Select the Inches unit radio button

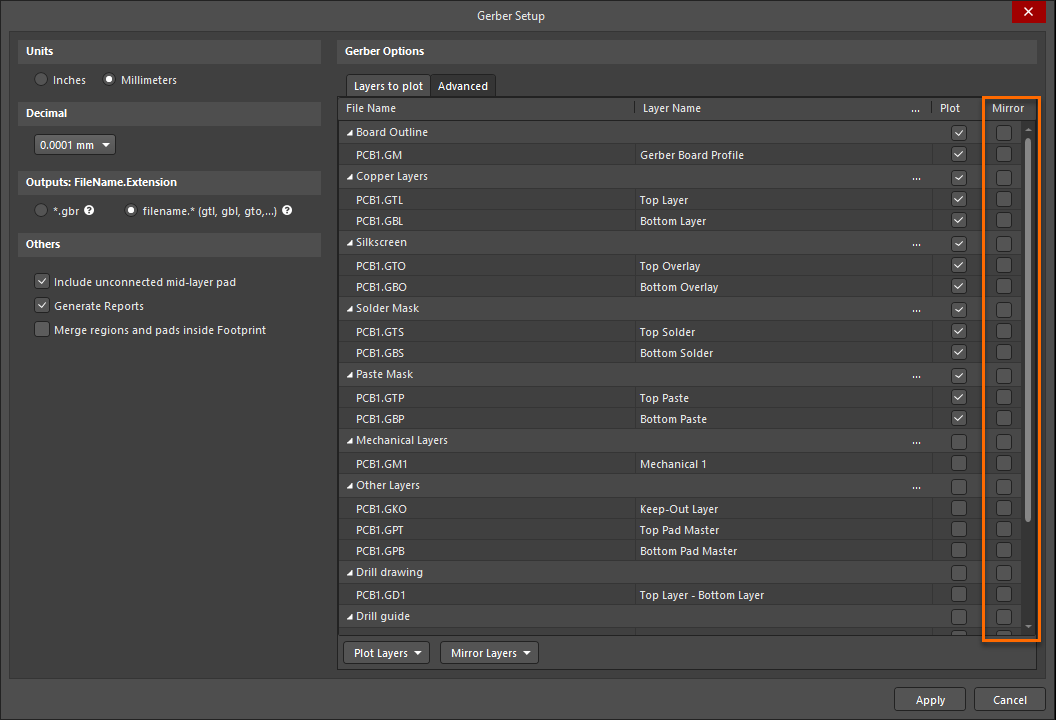coord(41,80)
